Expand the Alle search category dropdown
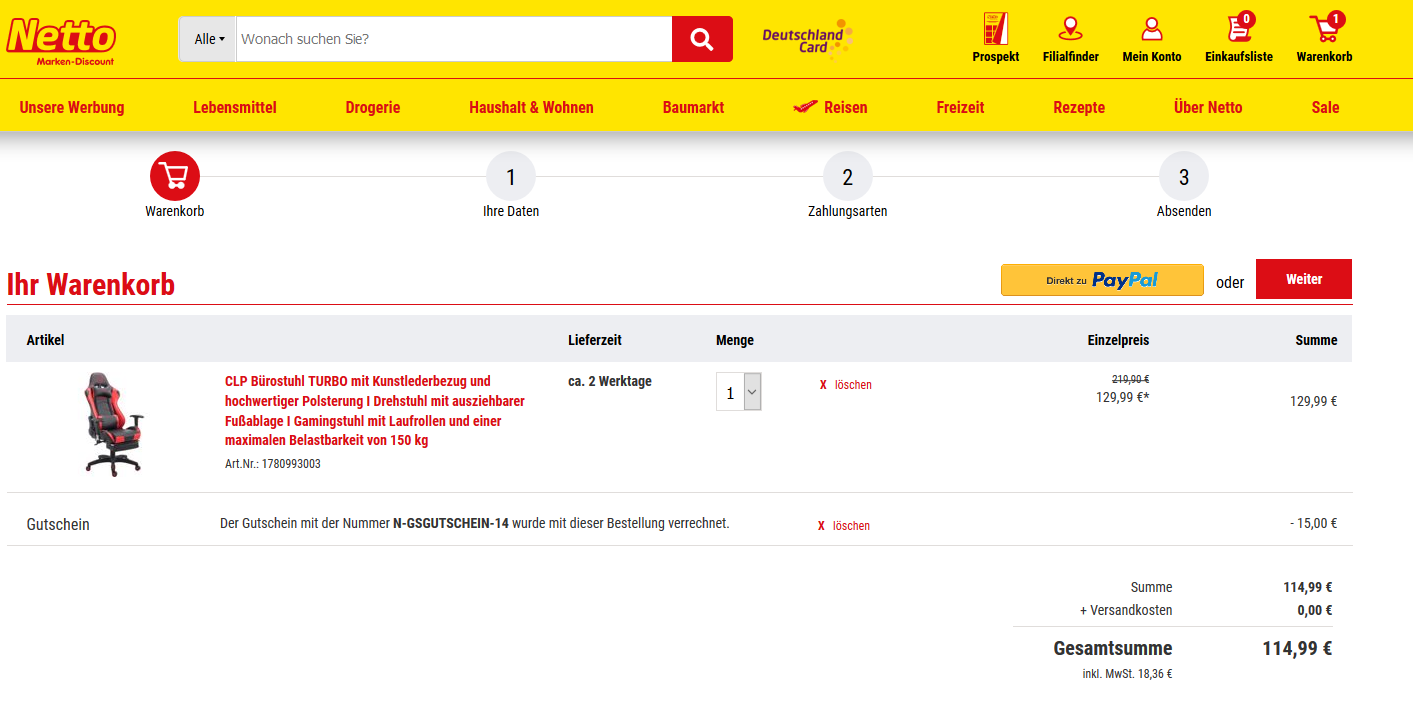1413x701 pixels. pyautogui.click(x=208, y=39)
